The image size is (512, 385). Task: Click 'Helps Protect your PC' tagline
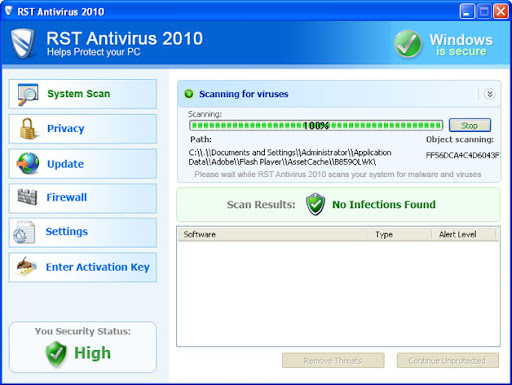[x=94, y=52]
